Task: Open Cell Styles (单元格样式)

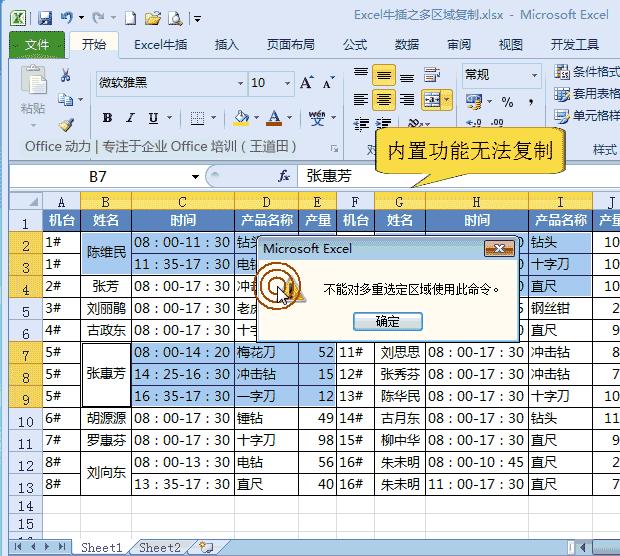Action: pyautogui.click(x=587, y=116)
